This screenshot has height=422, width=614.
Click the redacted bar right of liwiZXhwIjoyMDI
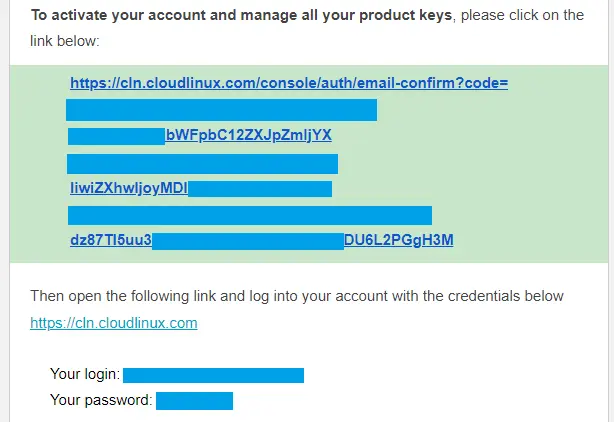tap(260, 188)
